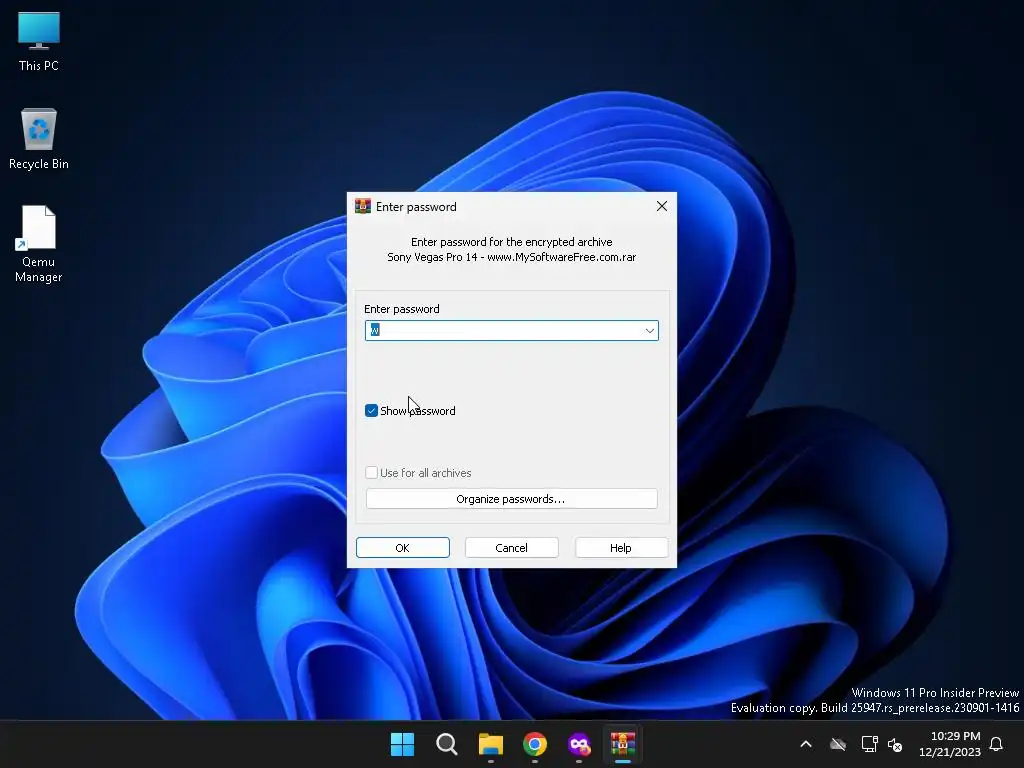1024x768 pixels.
Task: Confirm with the OK button
Action: point(402,548)
